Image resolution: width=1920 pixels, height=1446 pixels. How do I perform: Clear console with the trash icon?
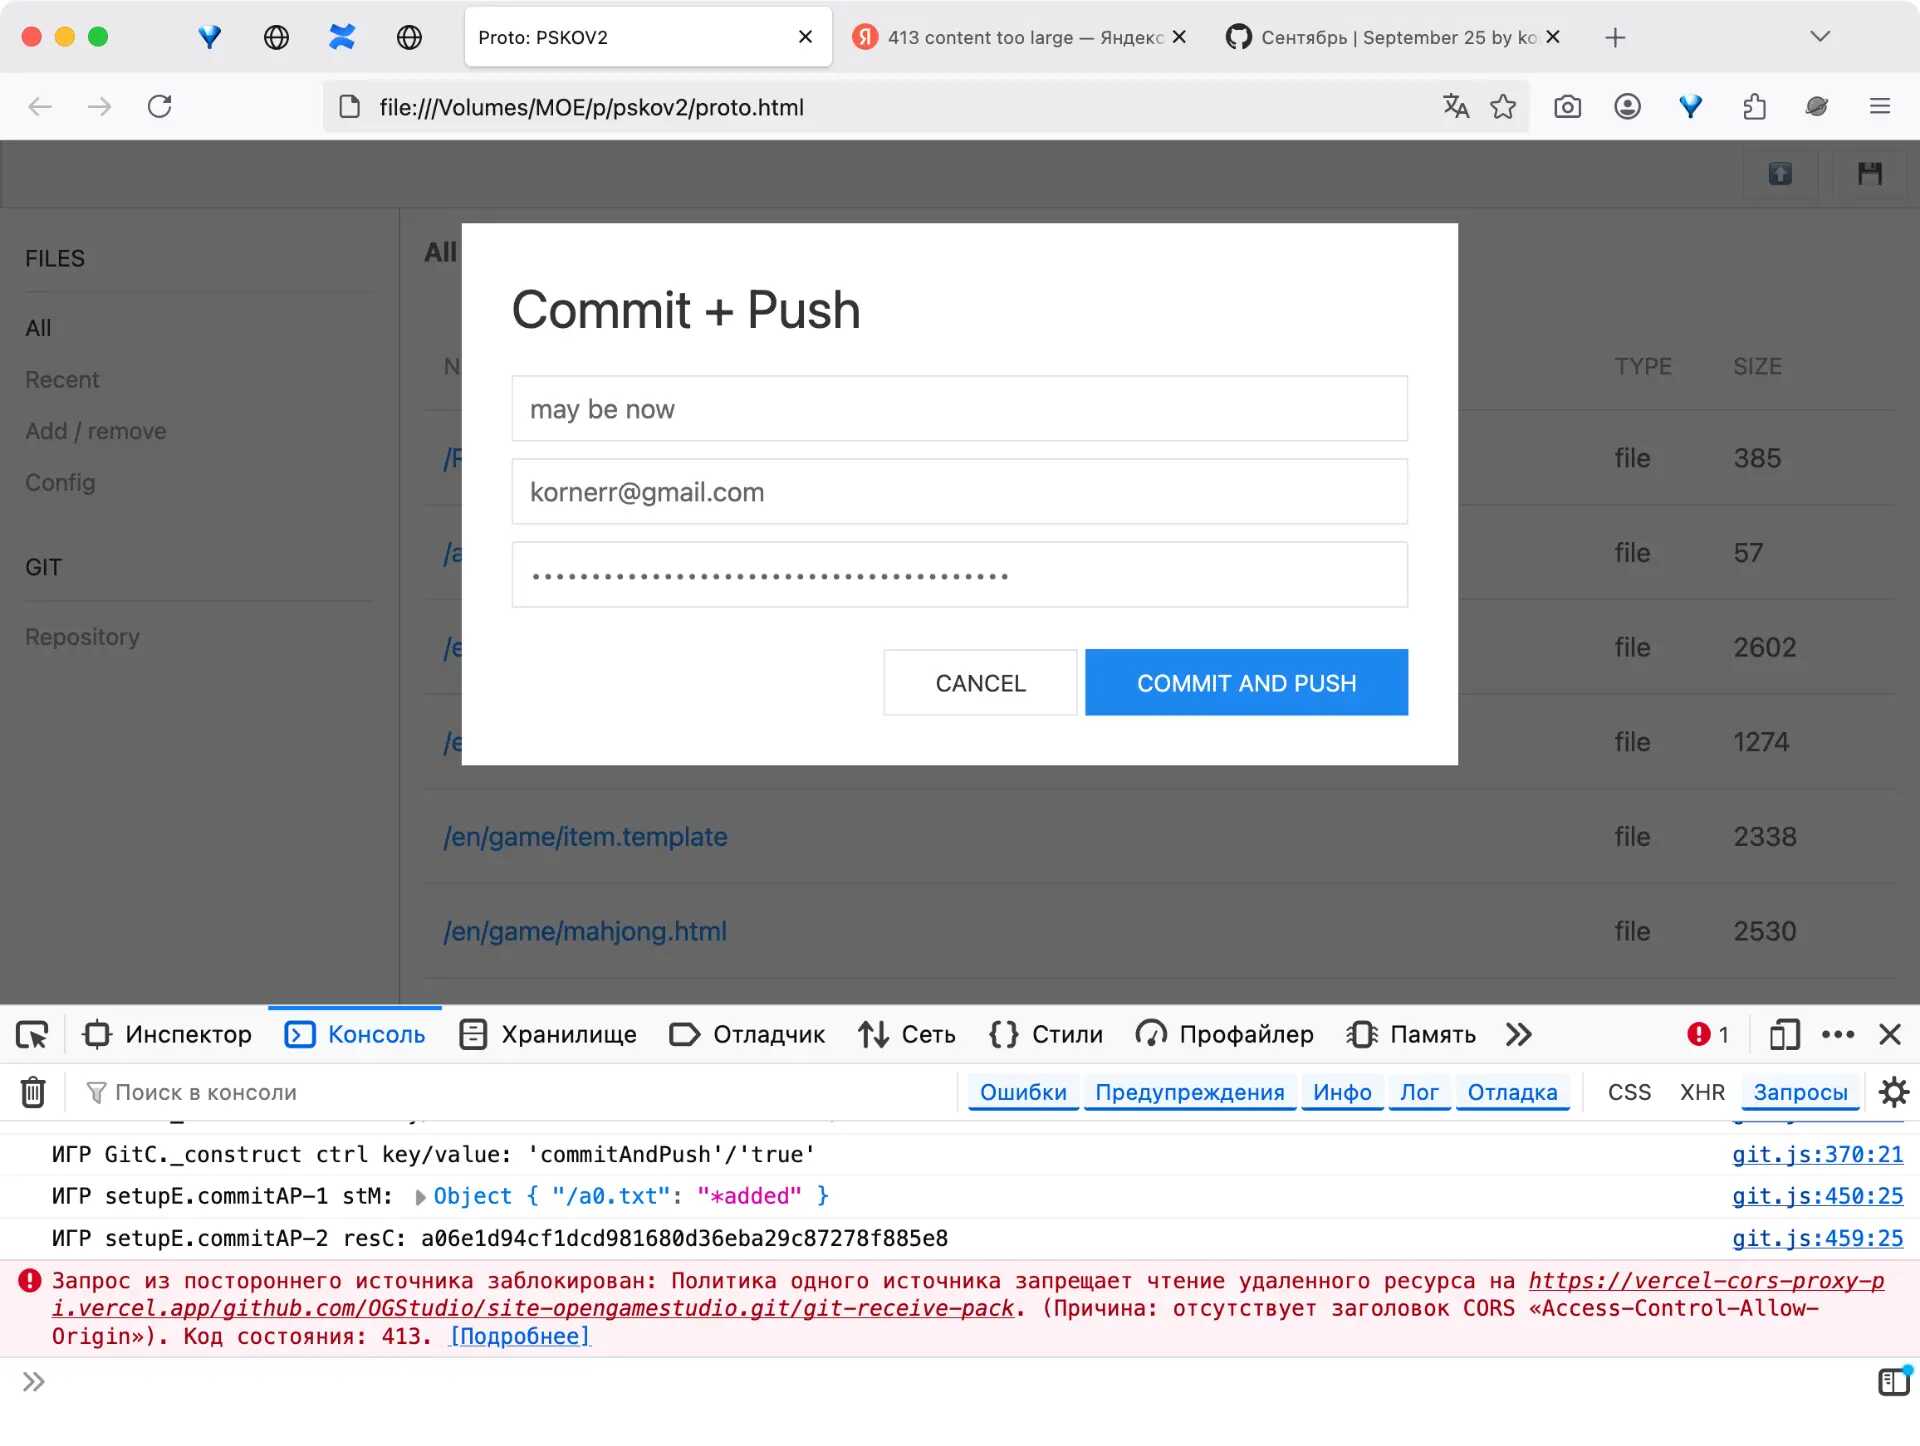33,1092
